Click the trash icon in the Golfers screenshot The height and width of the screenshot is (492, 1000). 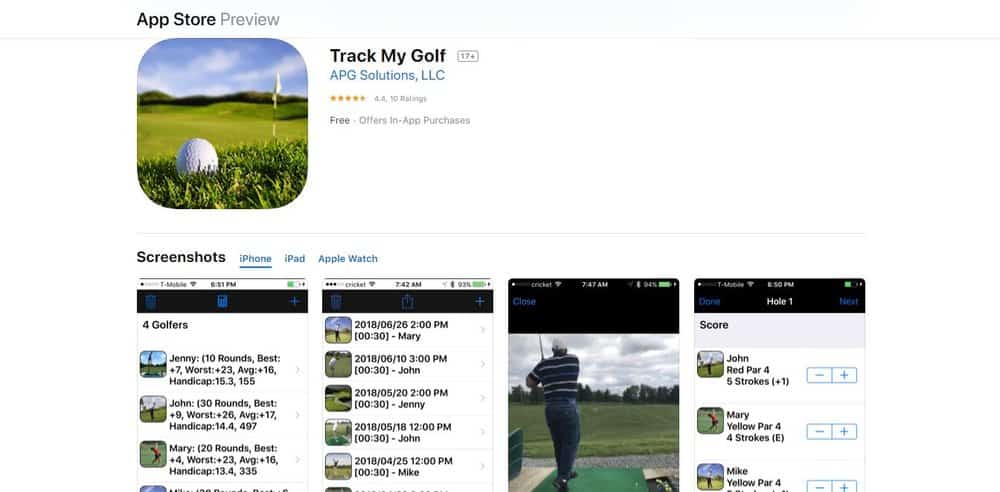coord(151,302)
